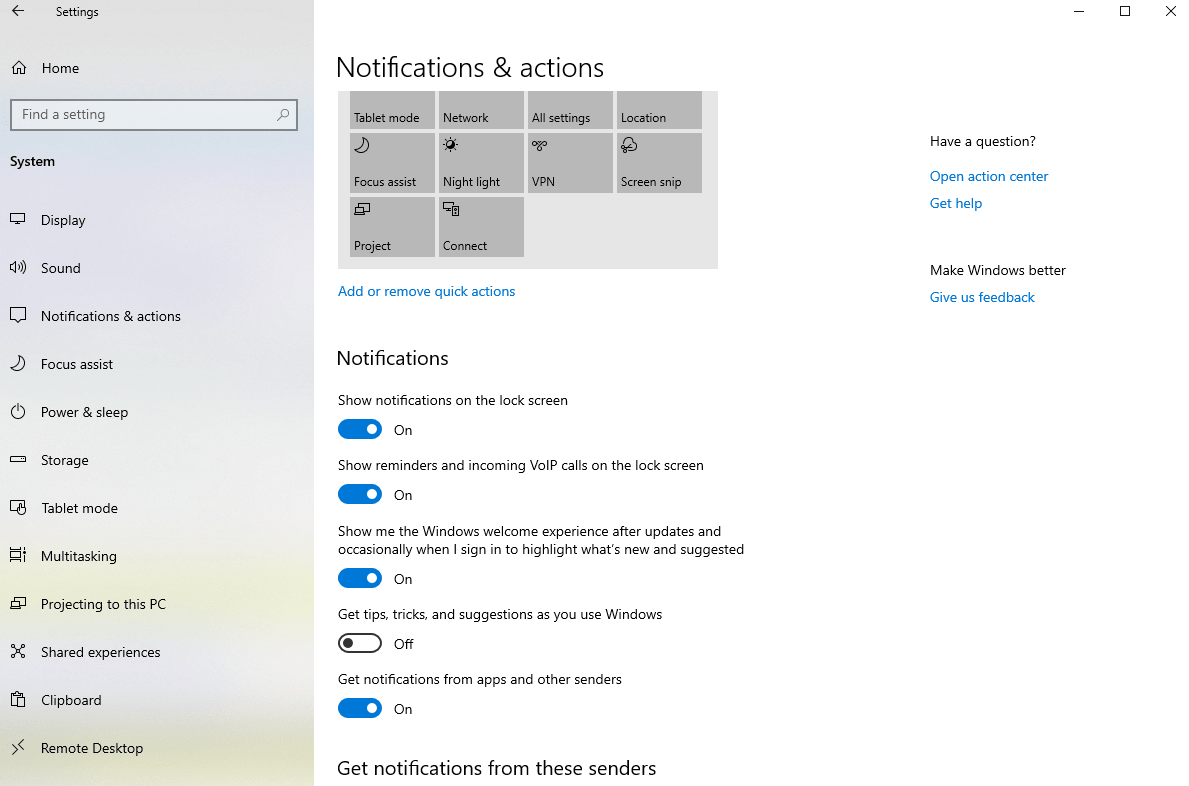Select the Connect quick action tile
The width and height of the screenshot is (1189, 786).
pos(481,227)
